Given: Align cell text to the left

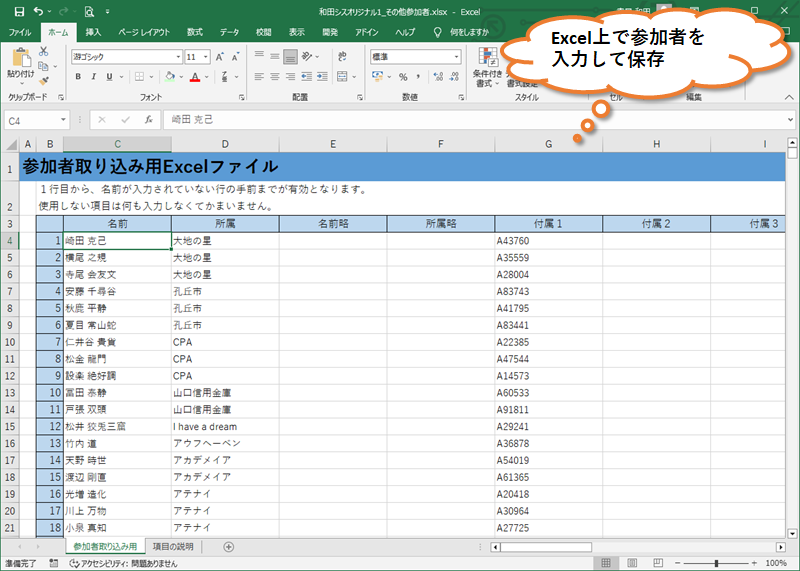Looking at the screenshot, I should pos(259,77).
